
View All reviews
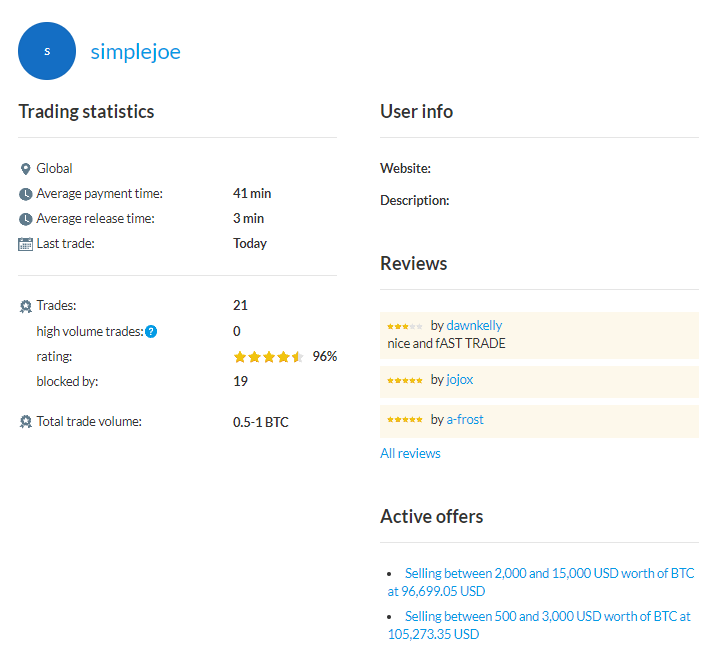[410, 453]
